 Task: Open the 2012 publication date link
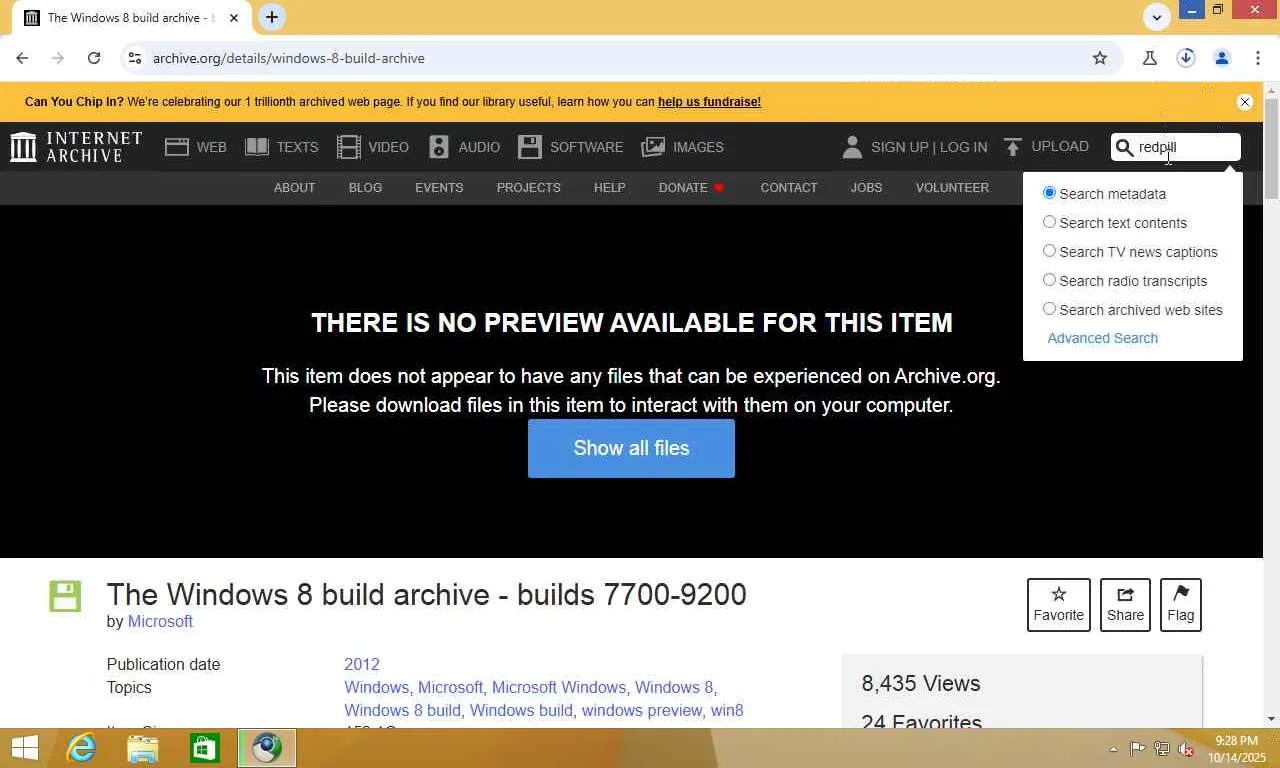[x=362, y=664]
